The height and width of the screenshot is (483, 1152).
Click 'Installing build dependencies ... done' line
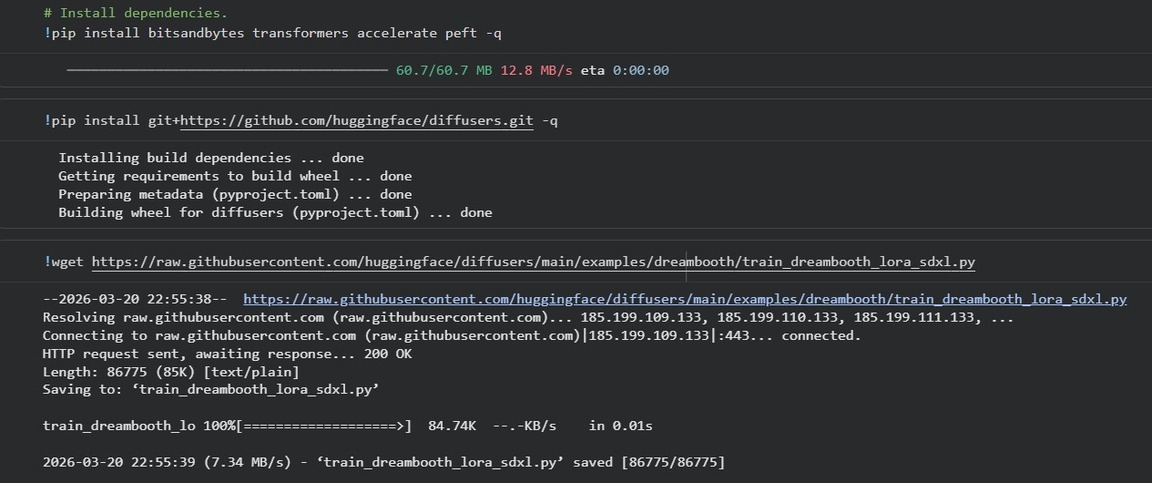pos(211,158)
